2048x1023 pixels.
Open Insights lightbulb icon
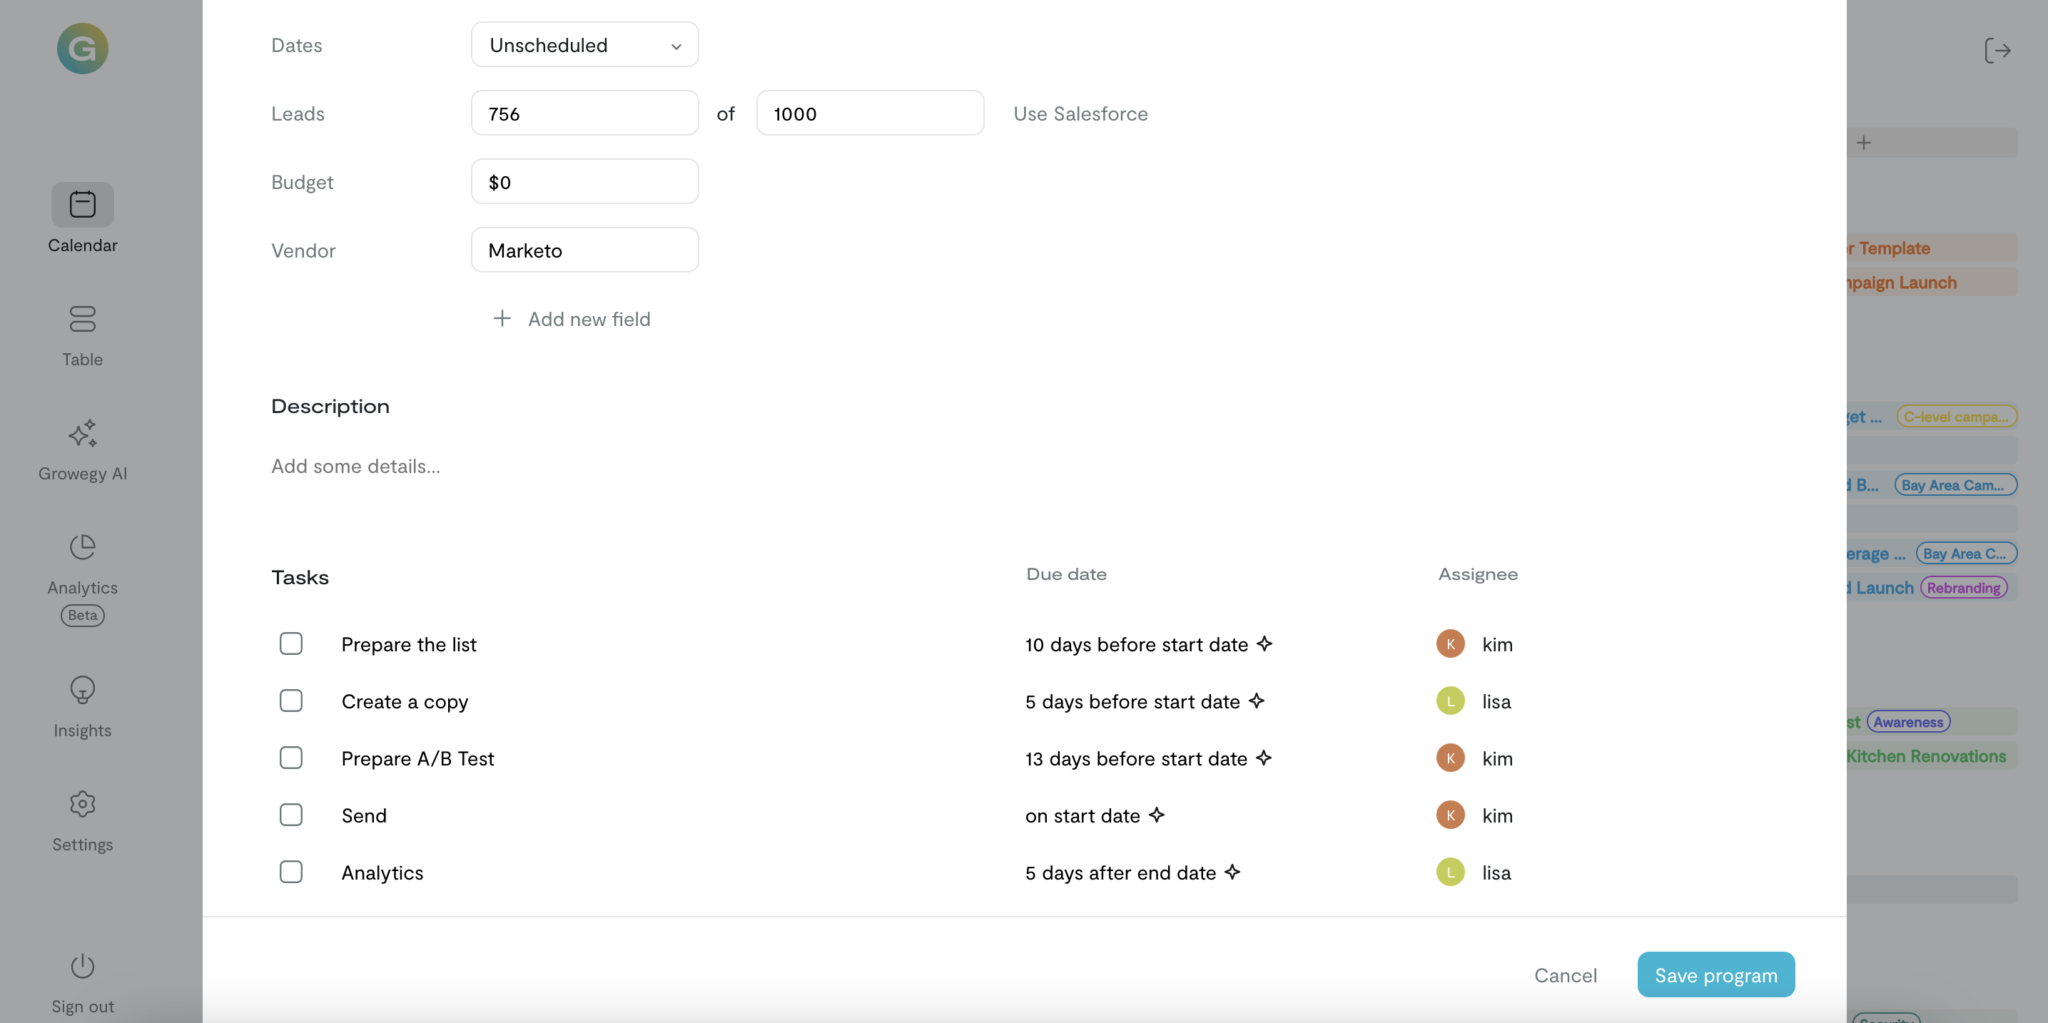point(82,691)
